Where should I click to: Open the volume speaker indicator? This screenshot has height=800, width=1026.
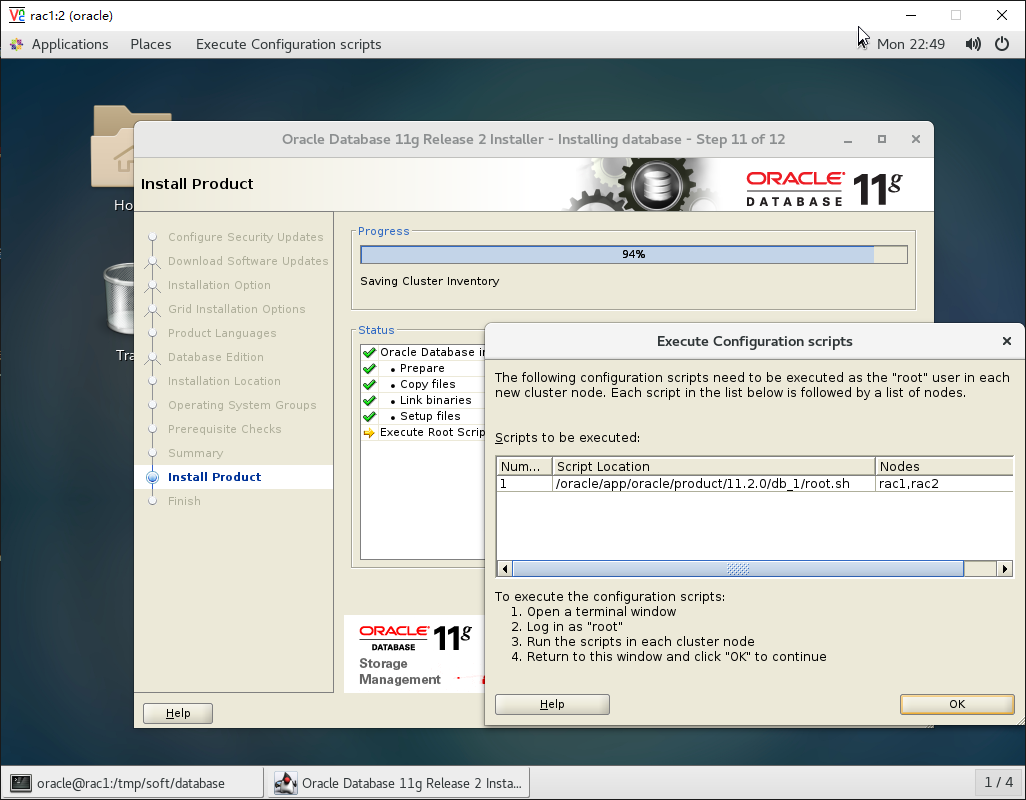pos(973,44)
